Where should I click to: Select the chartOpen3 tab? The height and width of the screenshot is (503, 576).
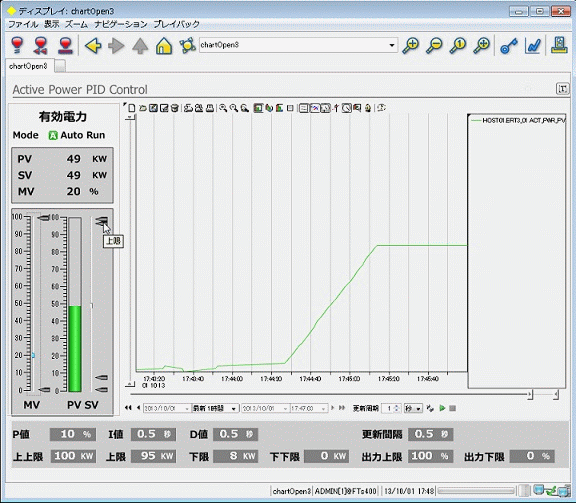29,66
